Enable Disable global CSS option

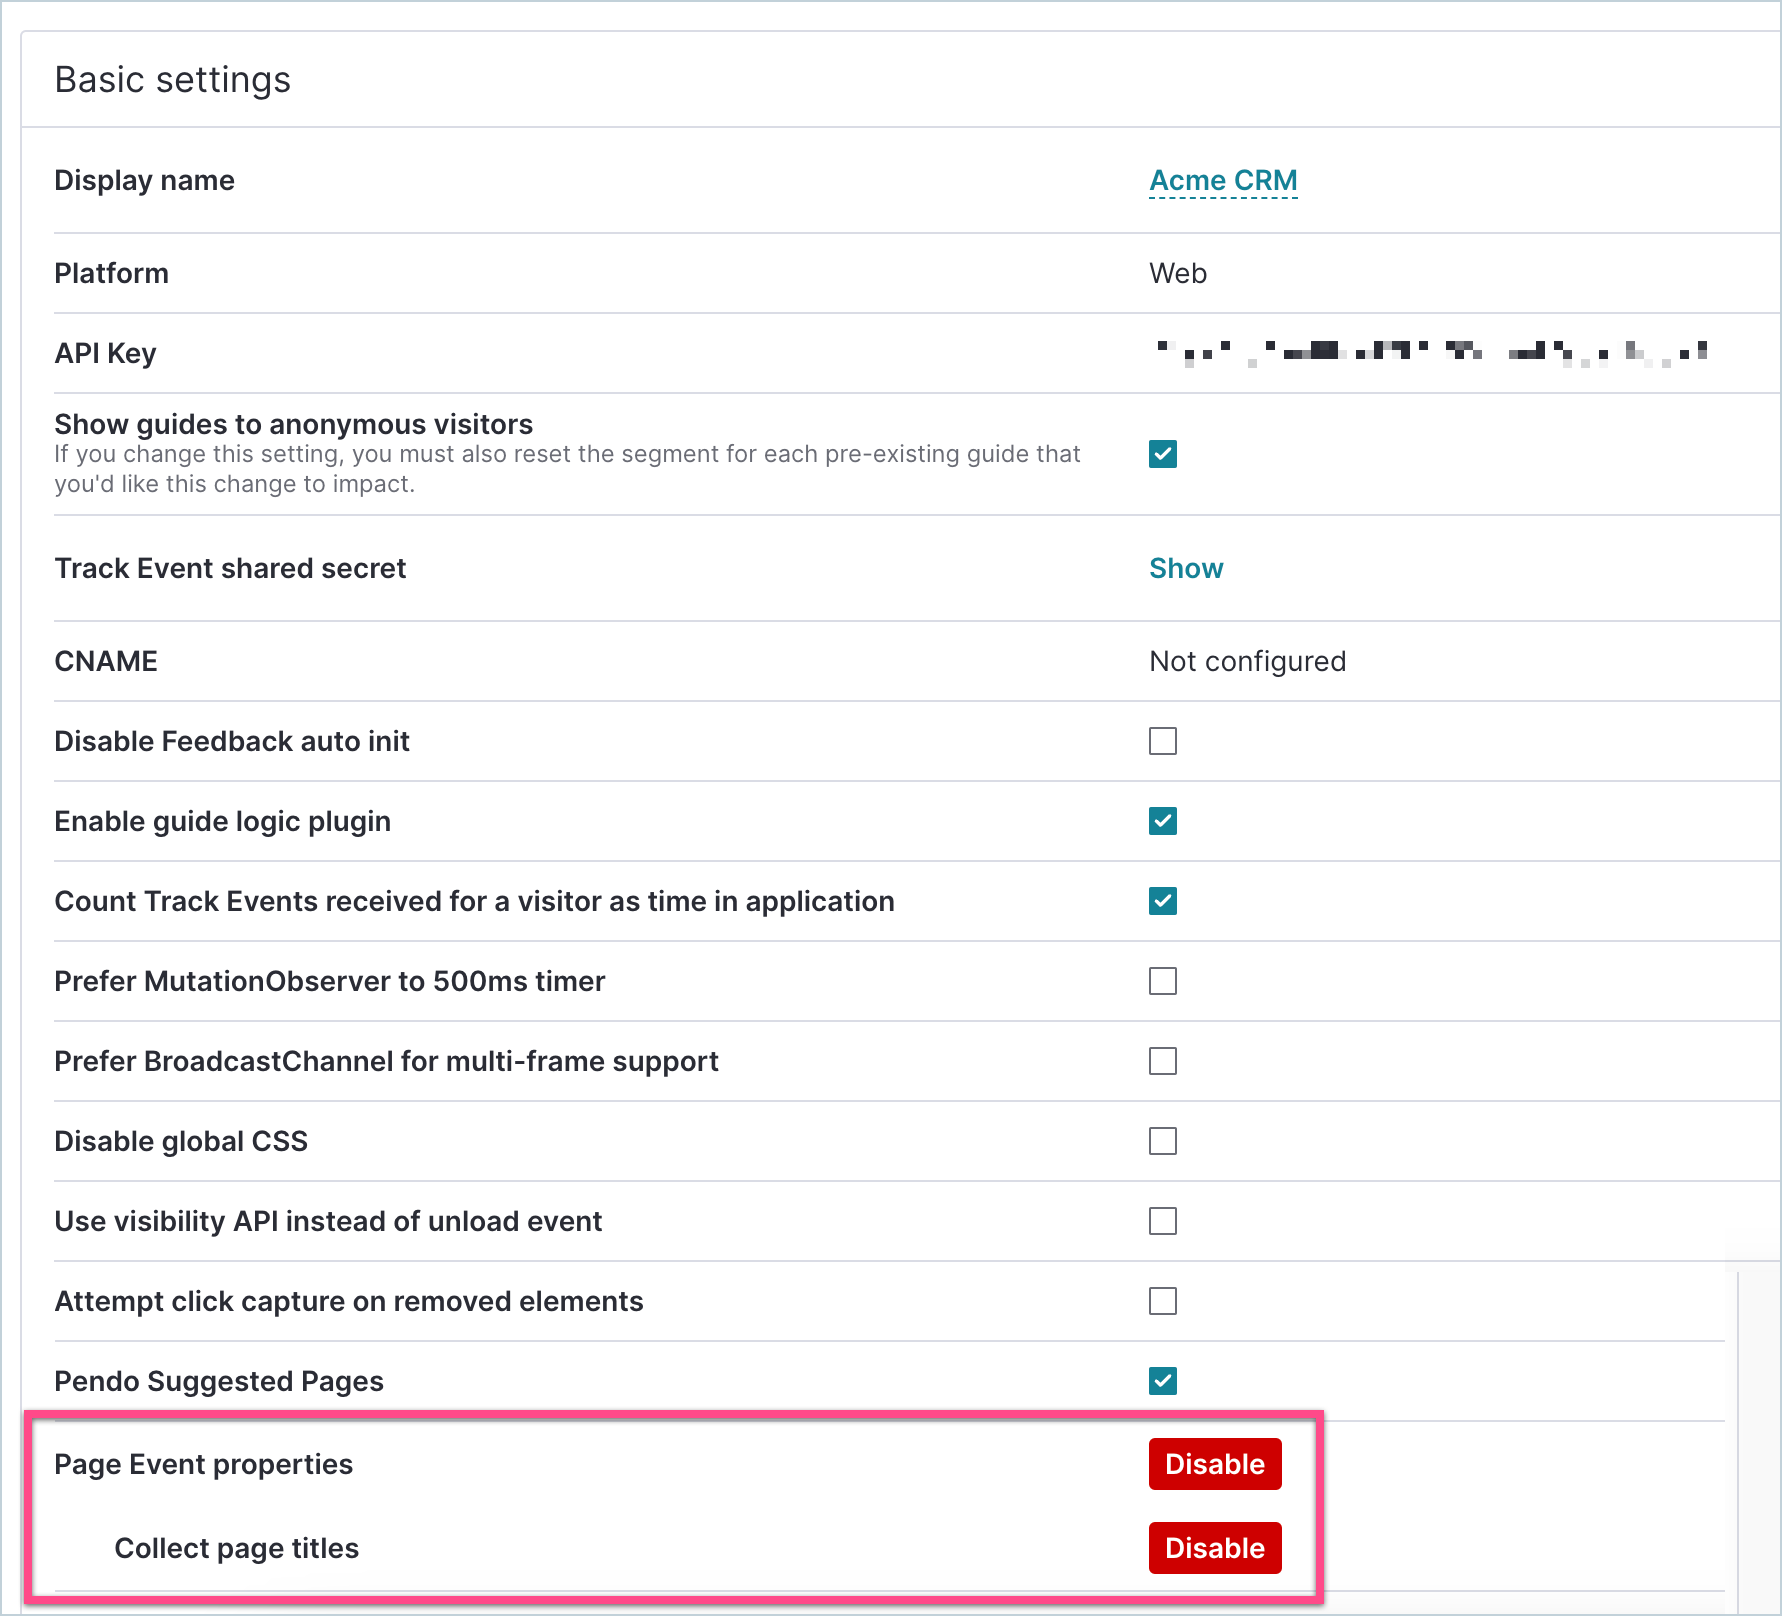pyautogui.click(x=1162, y=1141)
